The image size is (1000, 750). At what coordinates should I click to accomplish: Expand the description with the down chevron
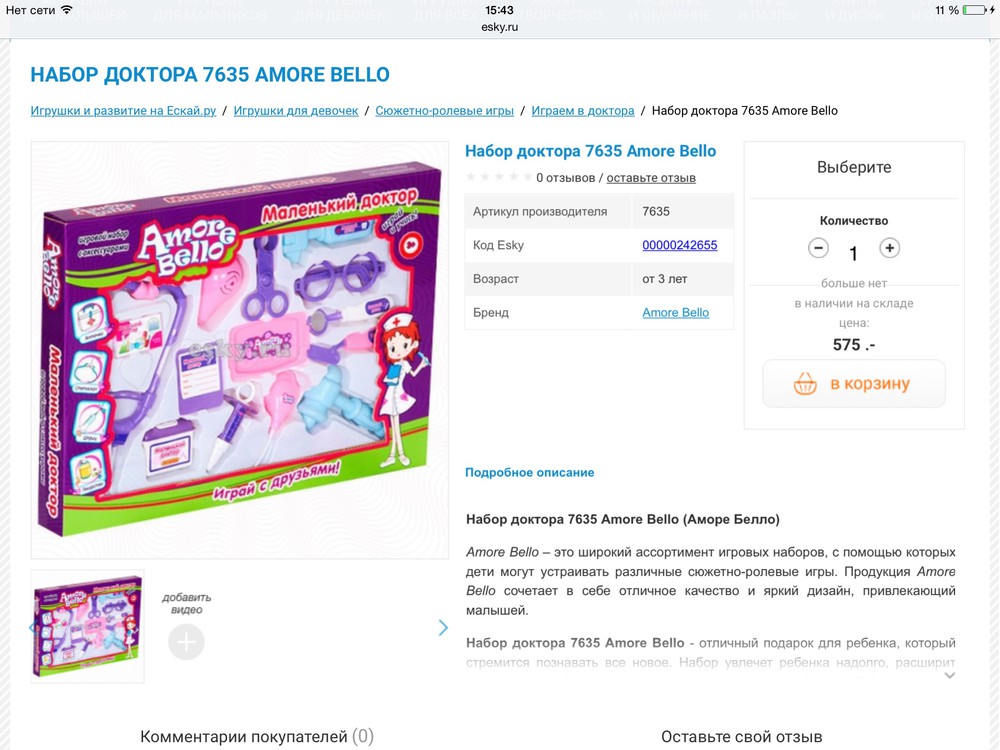950,675
